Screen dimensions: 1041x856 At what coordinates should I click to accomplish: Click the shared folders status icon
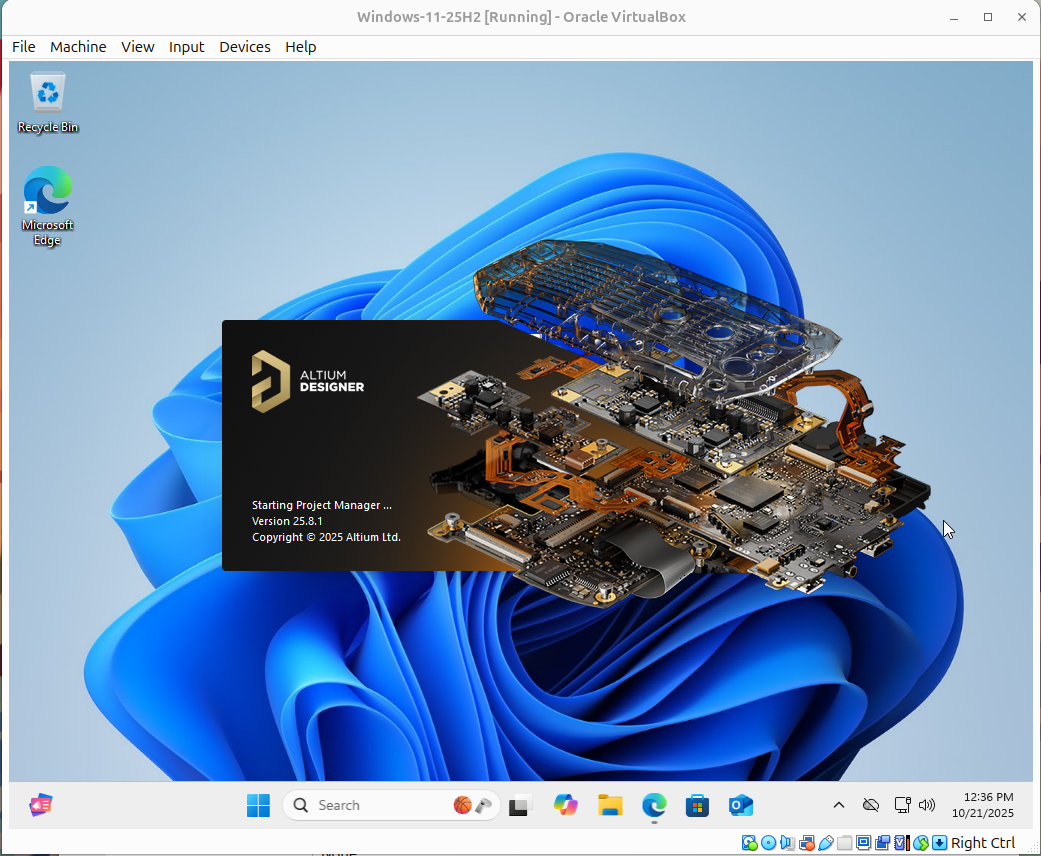point(845,843)
